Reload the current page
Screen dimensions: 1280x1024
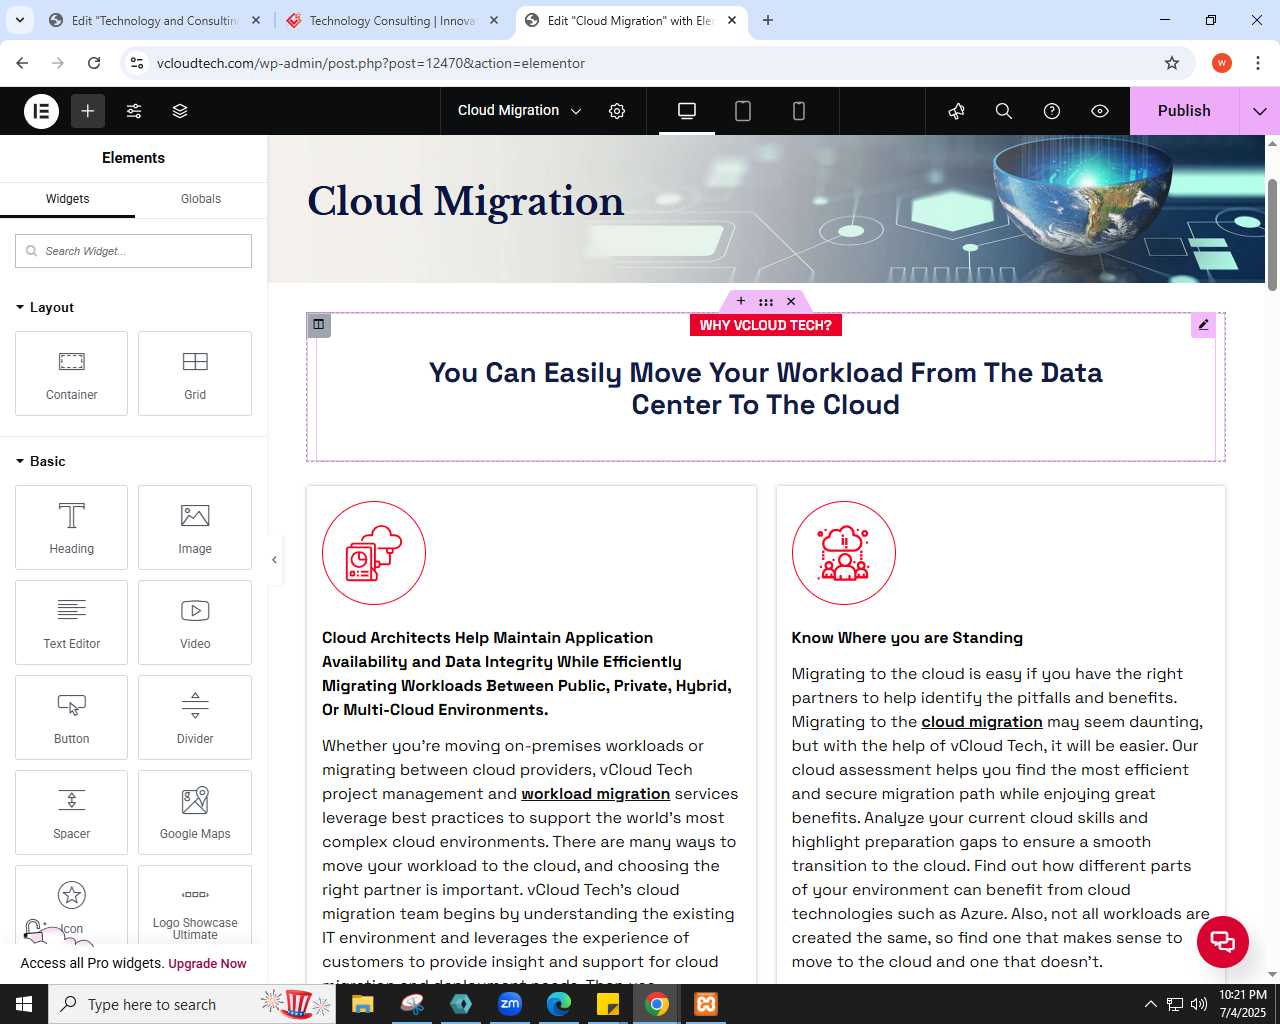[x=94, y=63]
